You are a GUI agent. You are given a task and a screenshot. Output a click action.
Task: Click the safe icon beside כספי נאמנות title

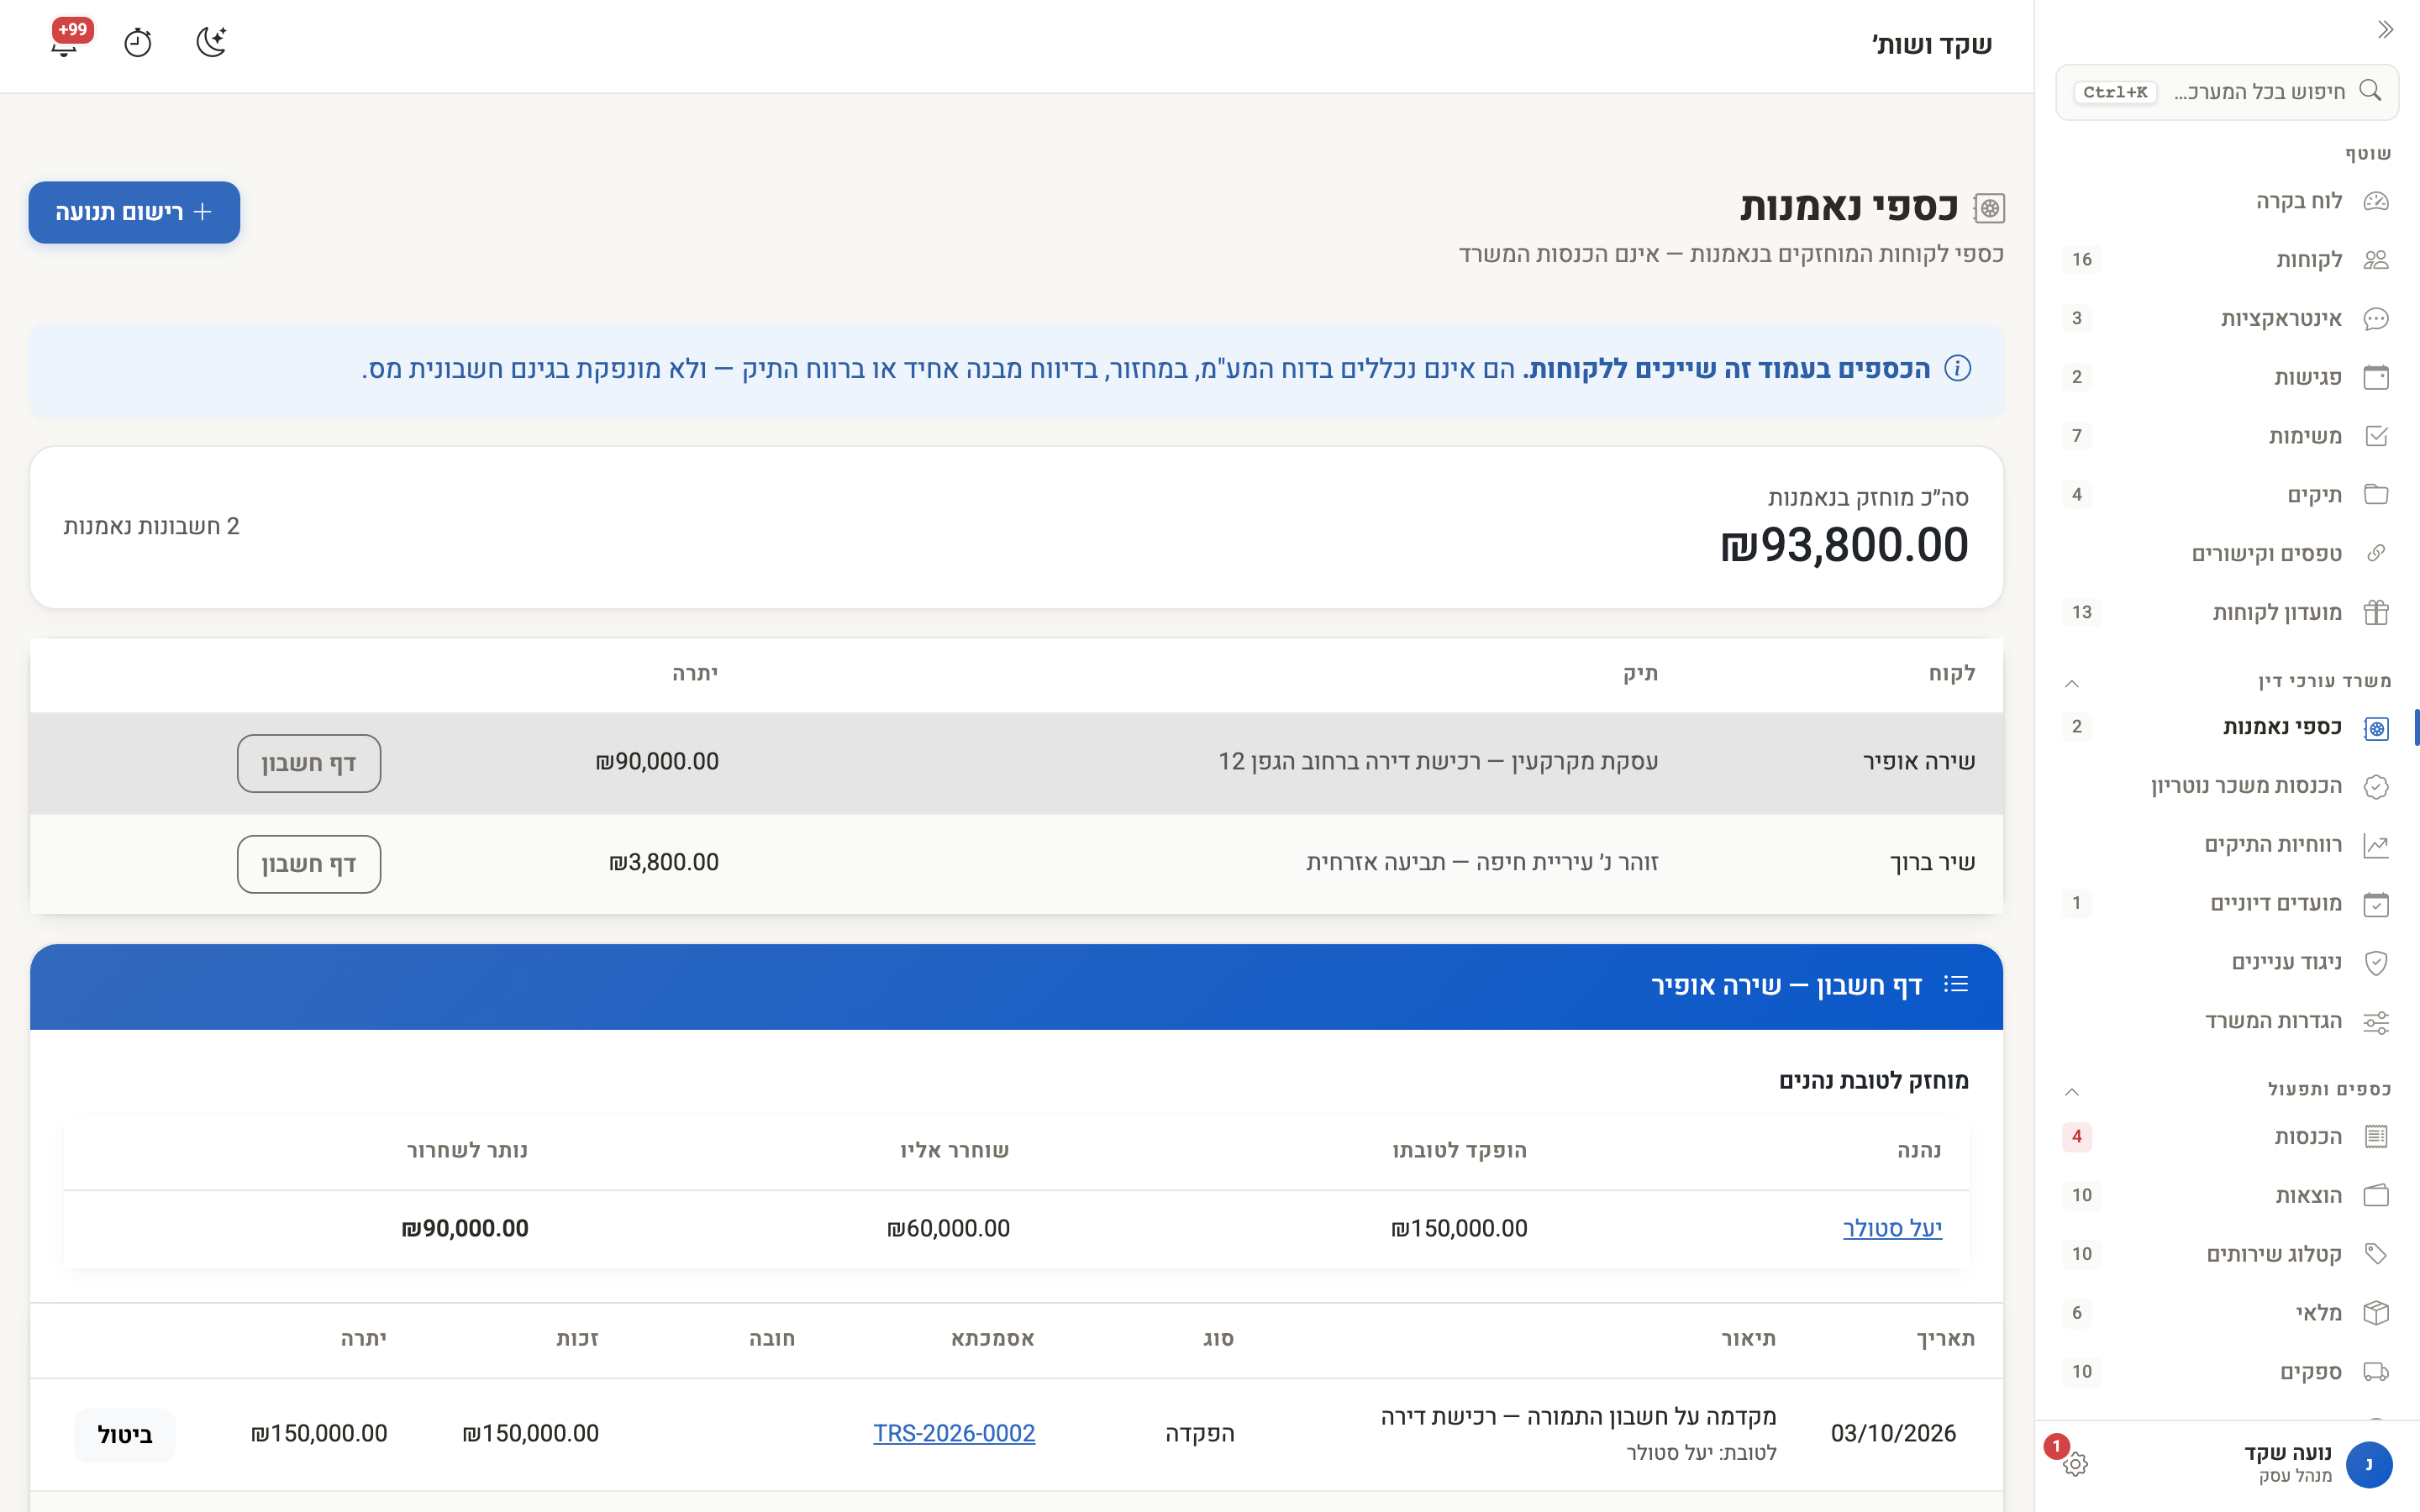point(1989,208)
